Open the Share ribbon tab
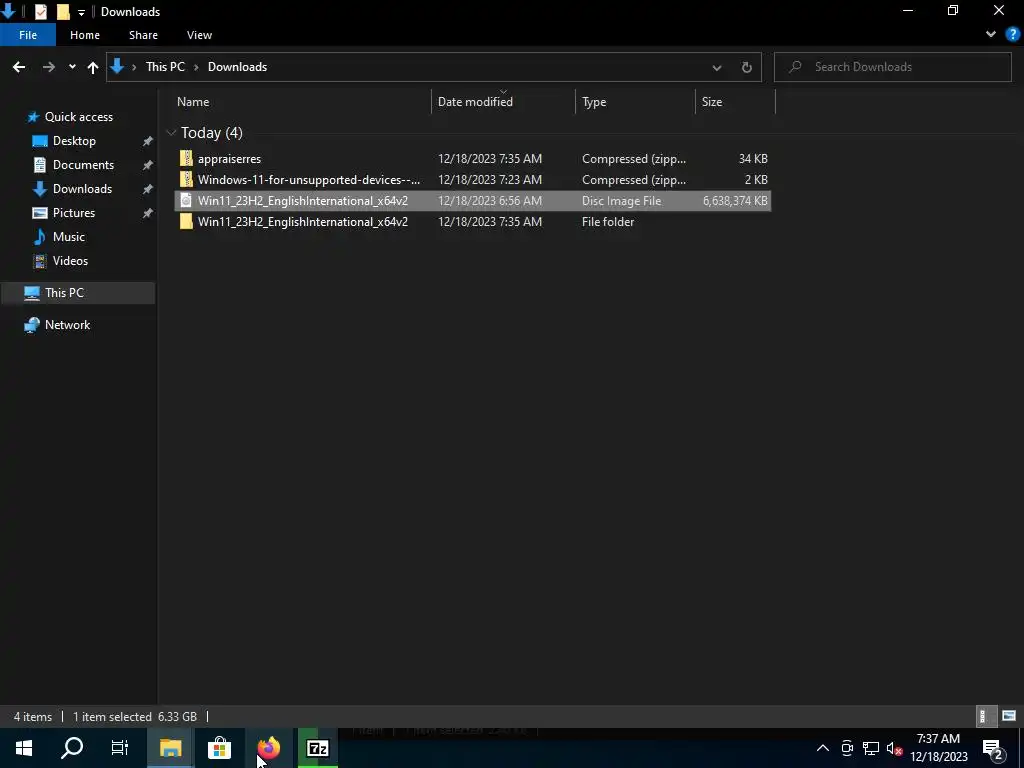This screenshot has width=1024, height=768. [x=143, y=35]
